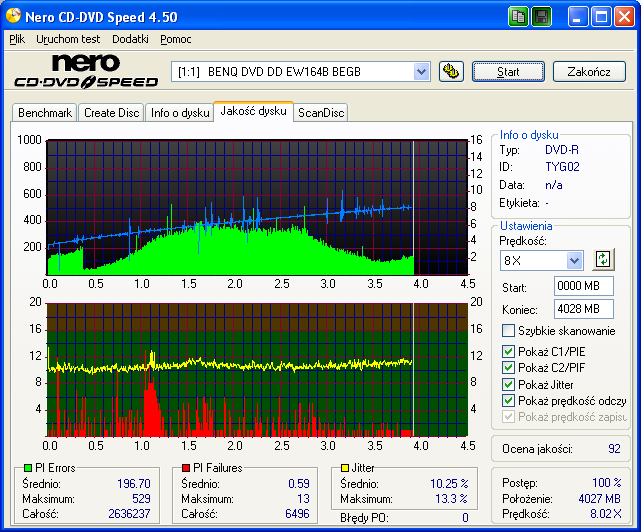641x532 pixels.
Task: Open the drive options icon beside drive selector
Action: click(x=451, y=72)
